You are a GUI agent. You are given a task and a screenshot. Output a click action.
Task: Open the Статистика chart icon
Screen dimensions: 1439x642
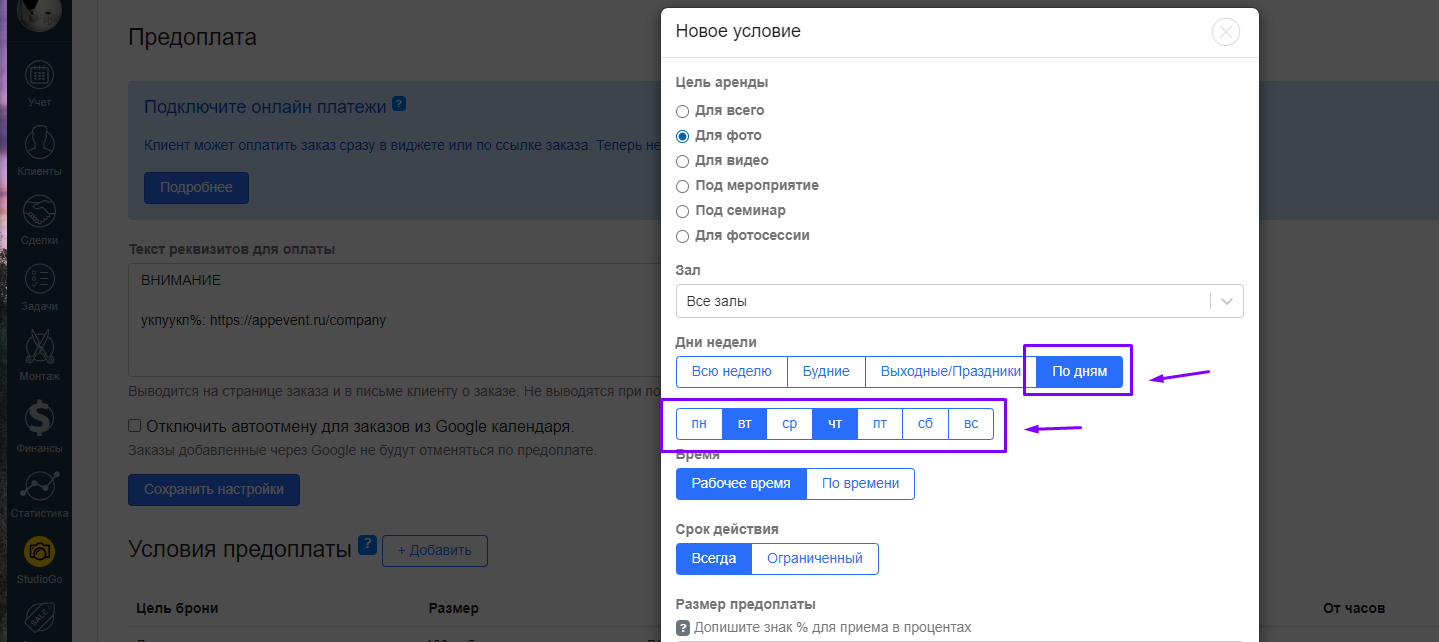pos(39,486)
